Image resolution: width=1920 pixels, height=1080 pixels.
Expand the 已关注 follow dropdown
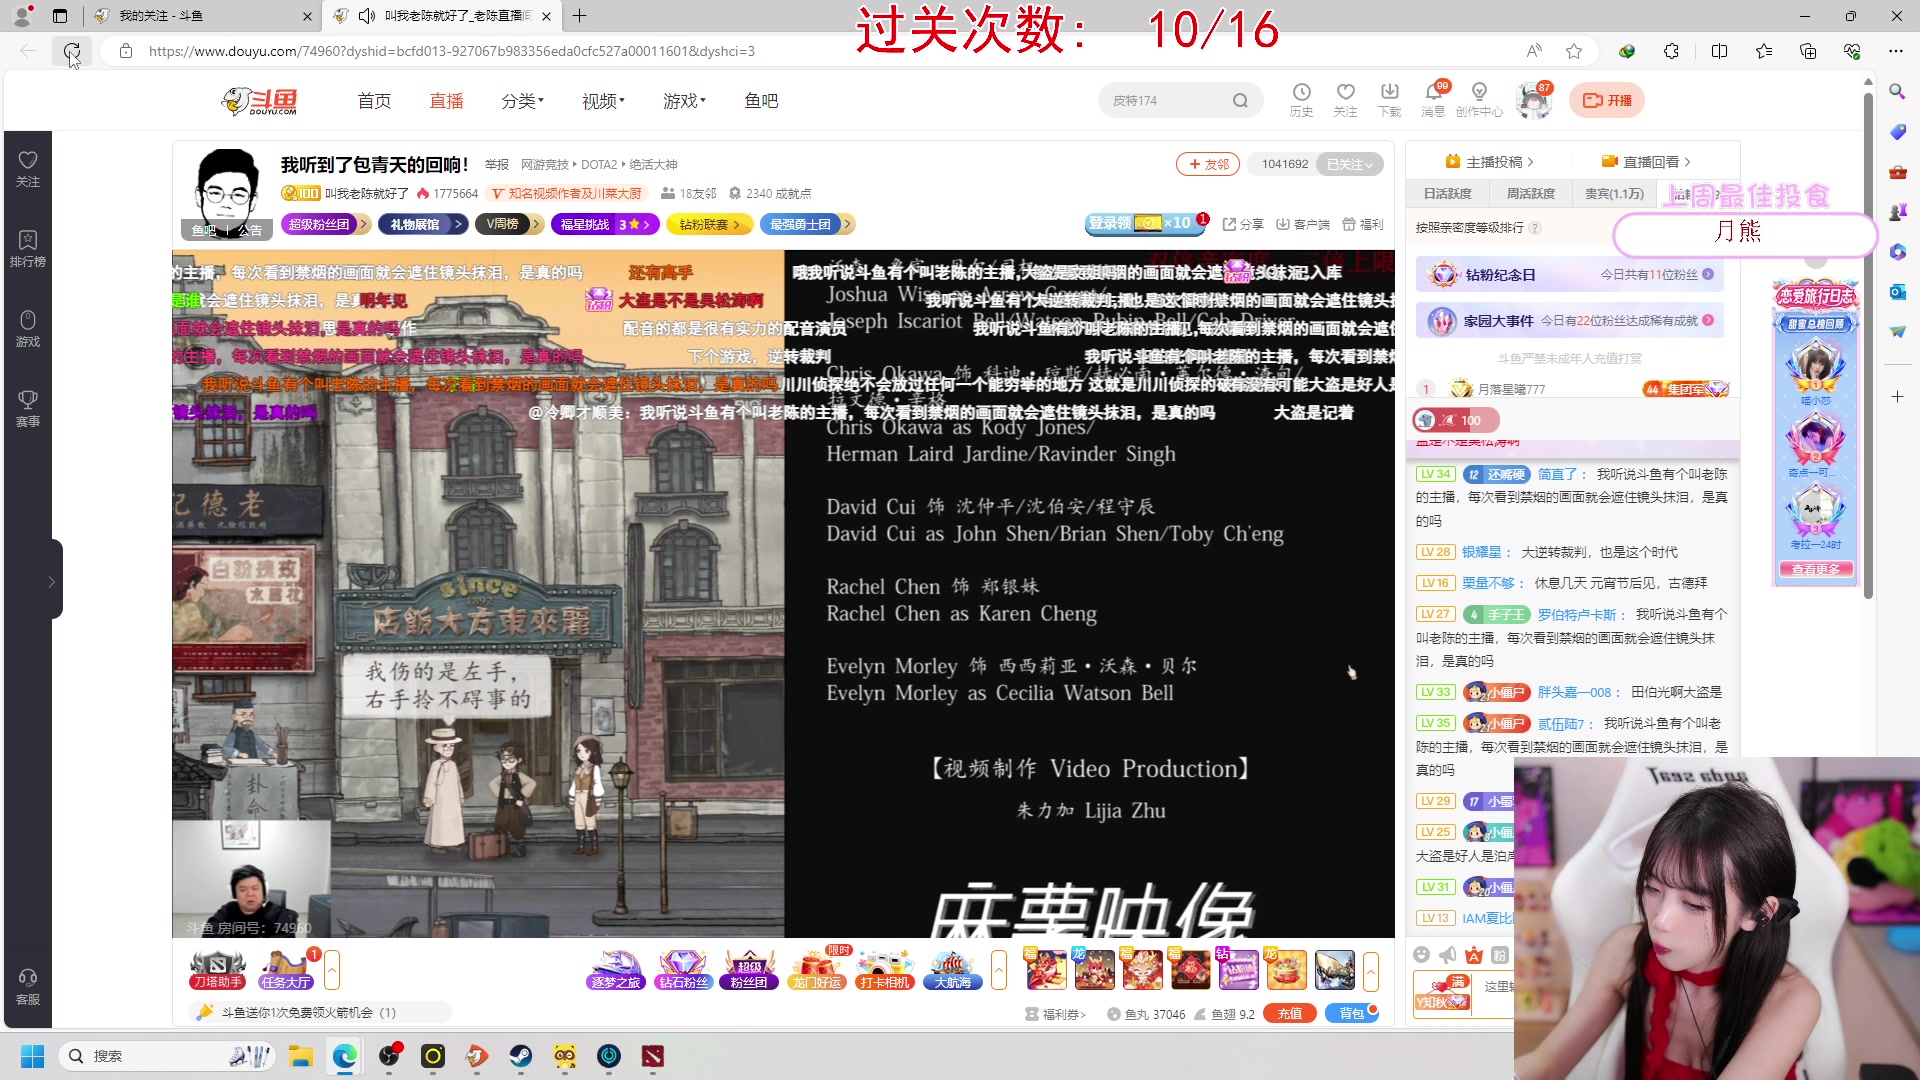click(x=1351, y=164)
